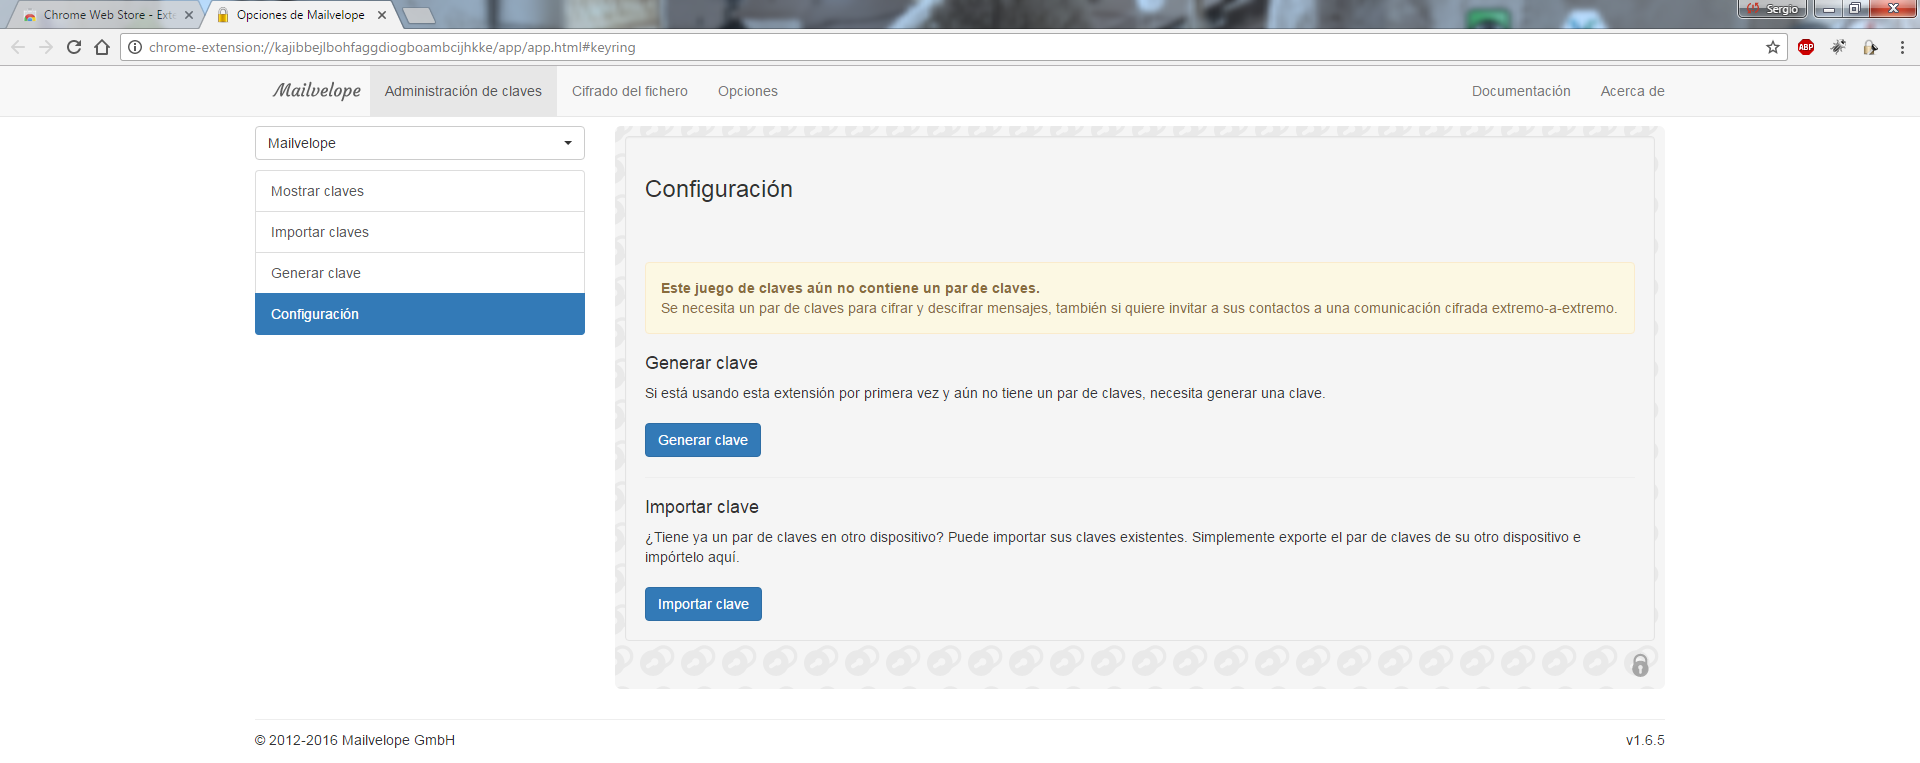
Task: Open the Chrome three-dot menu
Action: tap(1902, 47)
